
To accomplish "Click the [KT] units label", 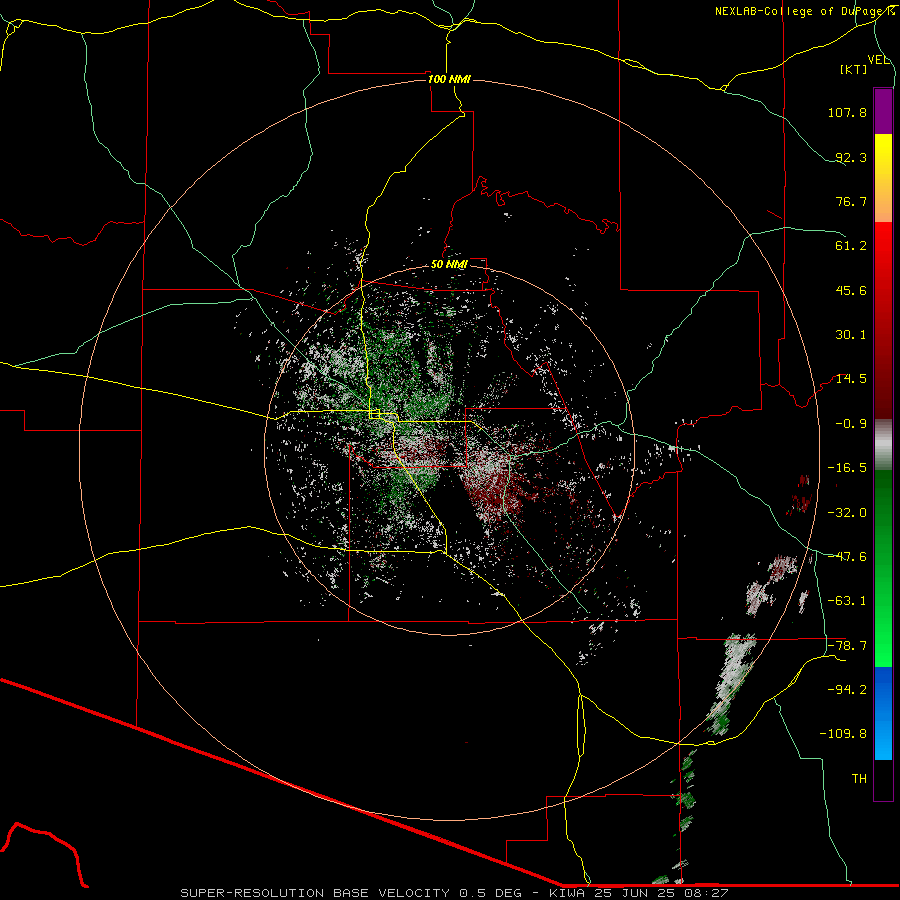I will pos(854,69).
